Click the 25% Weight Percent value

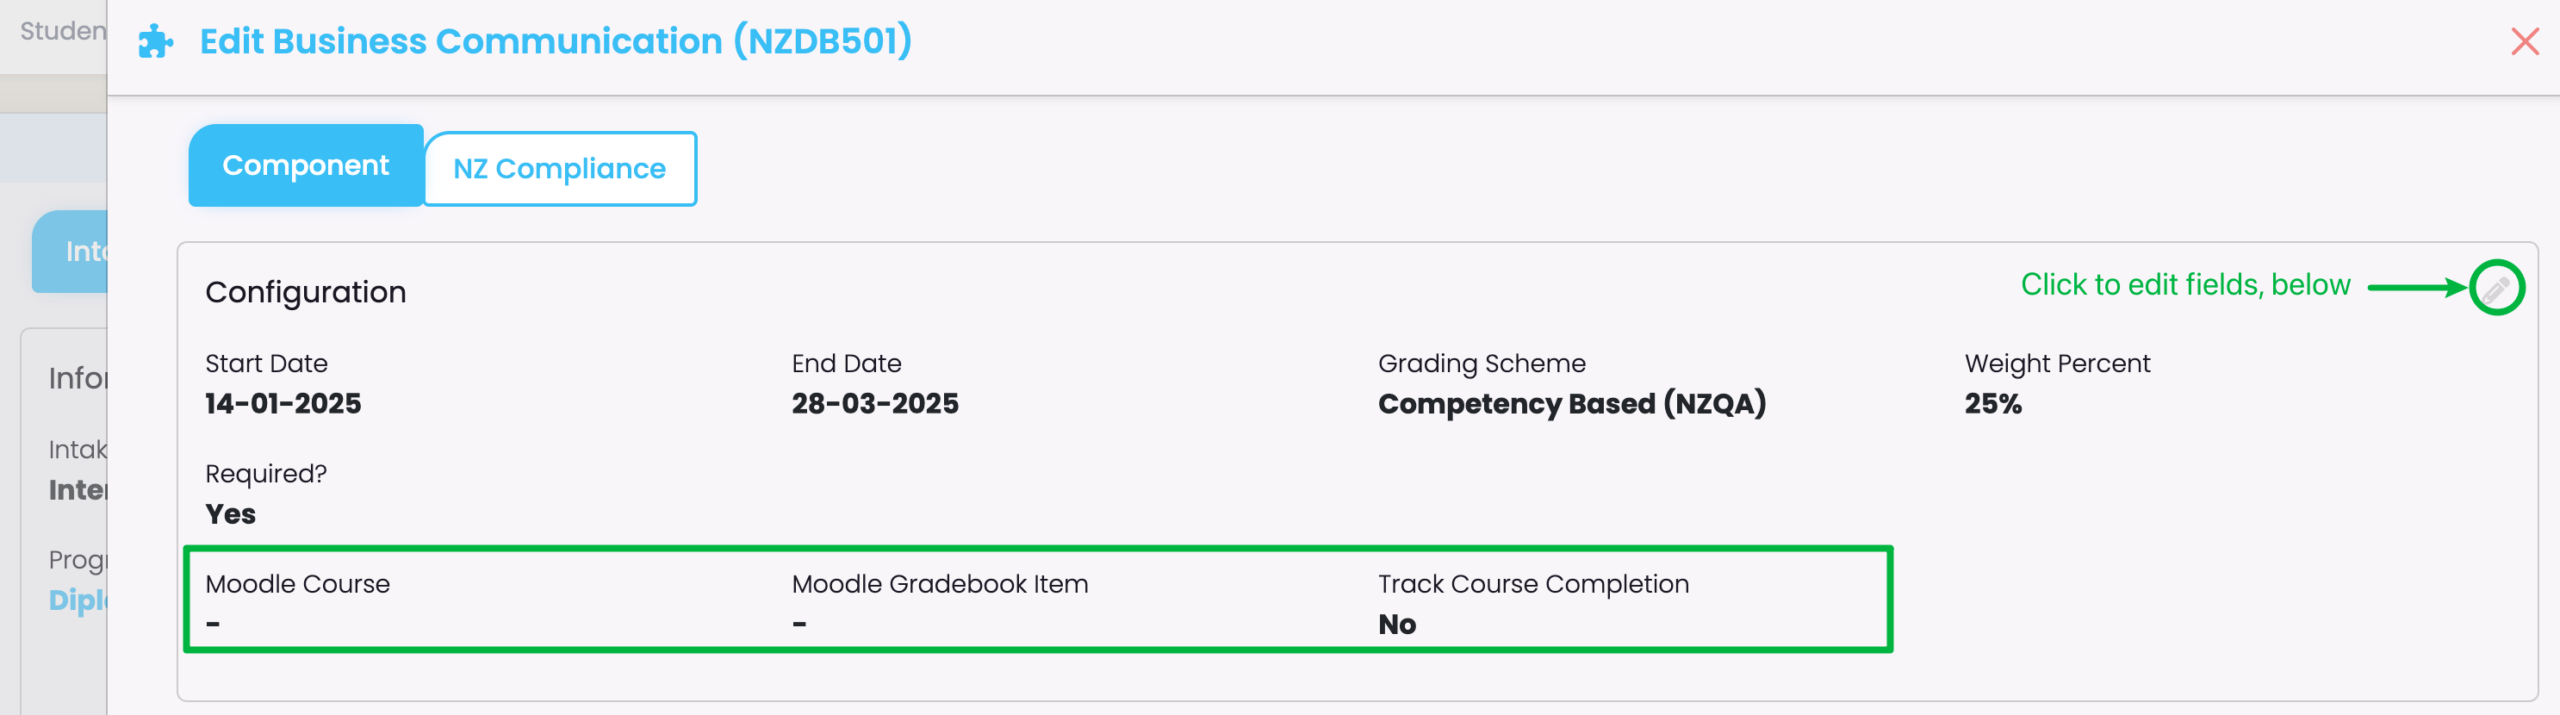pyautogui.click(x=1992, y=404)
